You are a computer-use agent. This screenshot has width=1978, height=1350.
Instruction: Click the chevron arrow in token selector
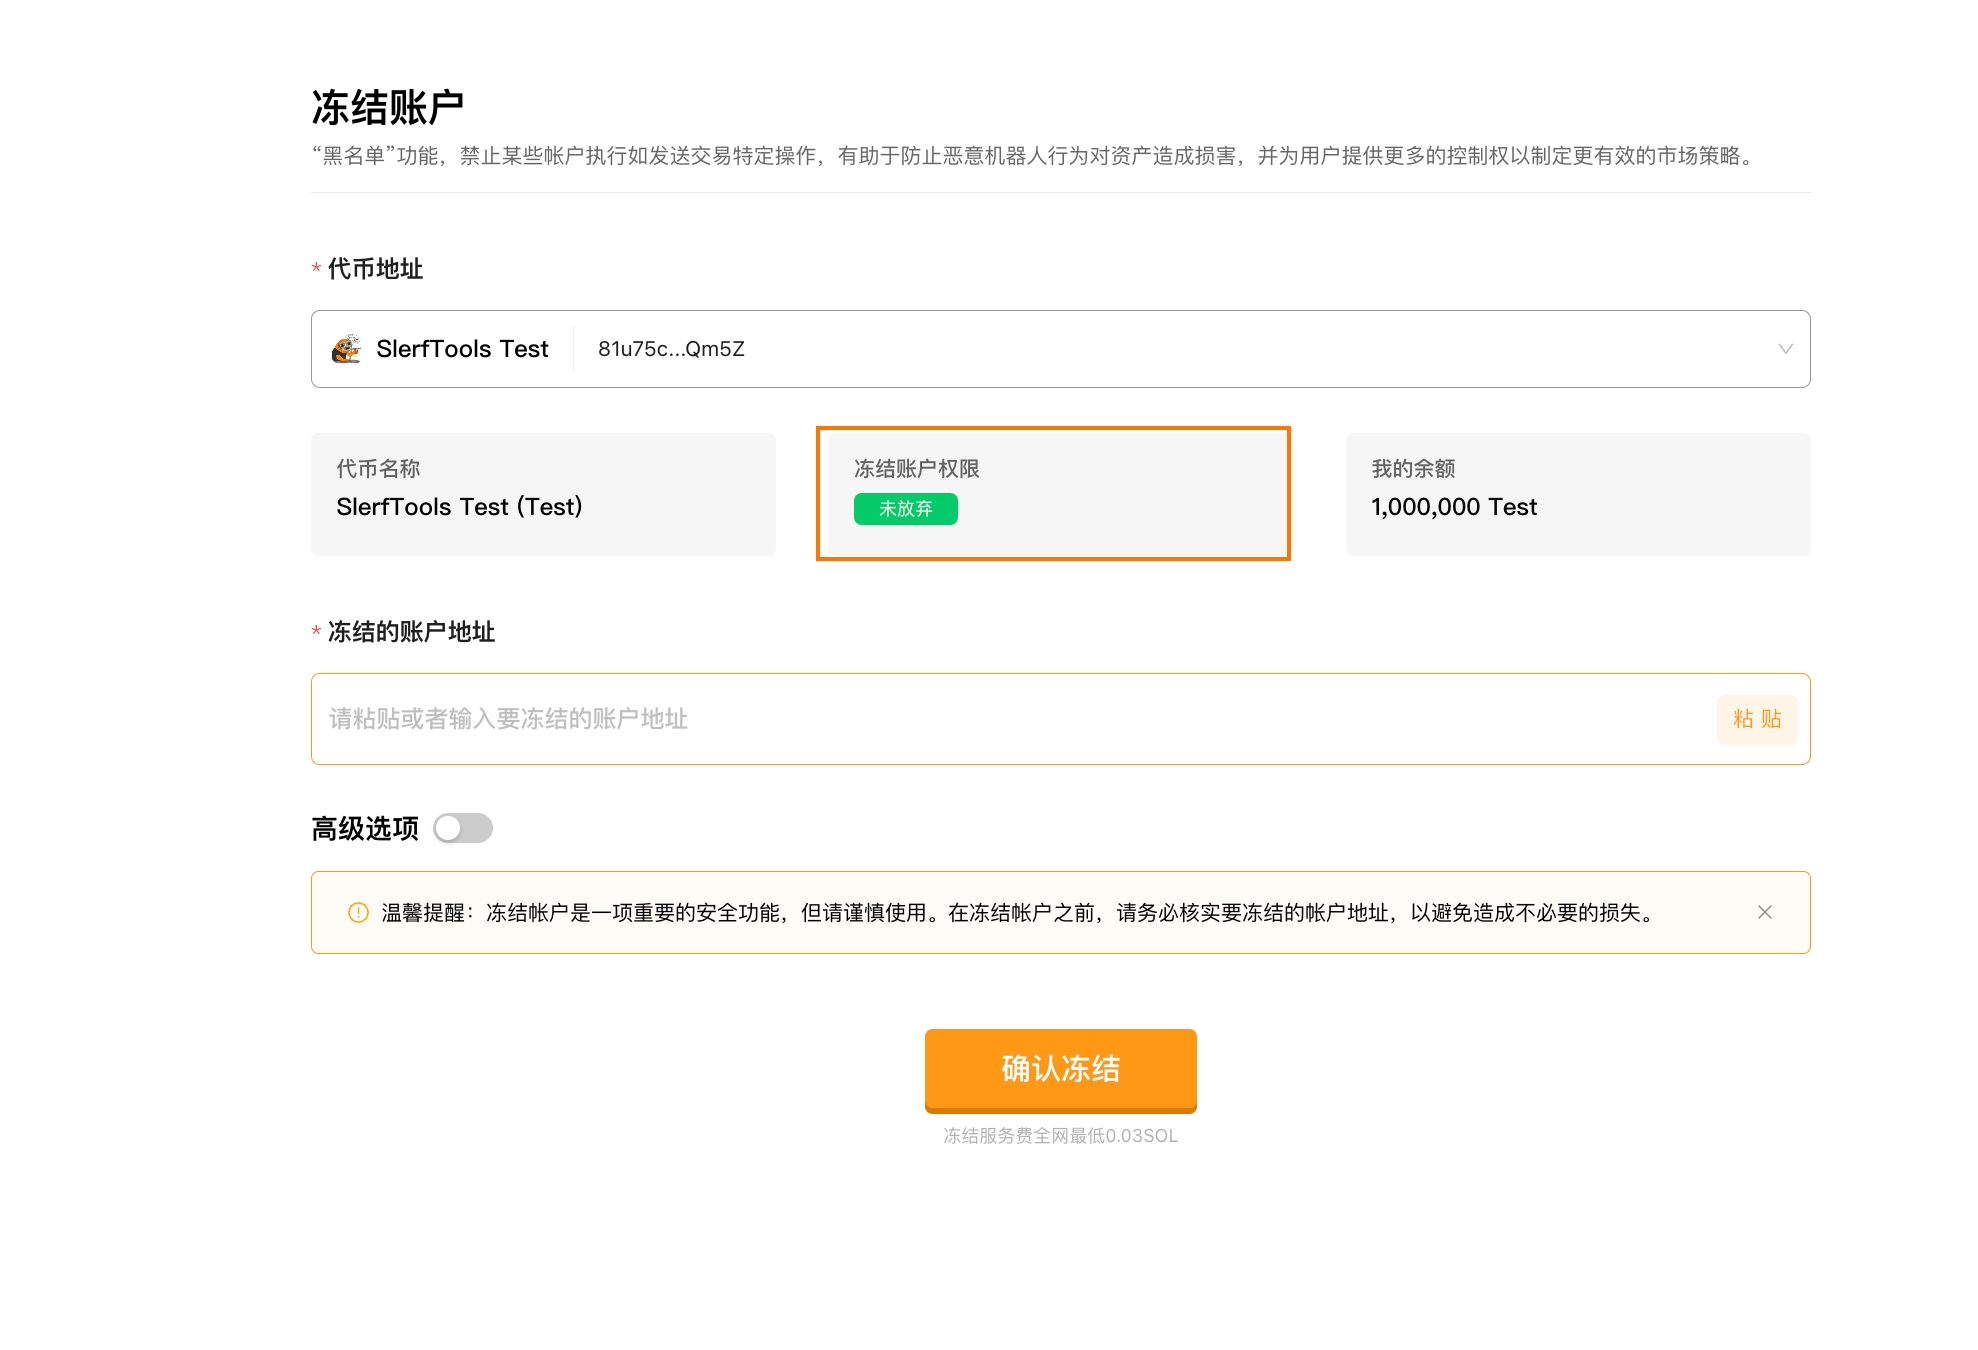[1785, 349]
